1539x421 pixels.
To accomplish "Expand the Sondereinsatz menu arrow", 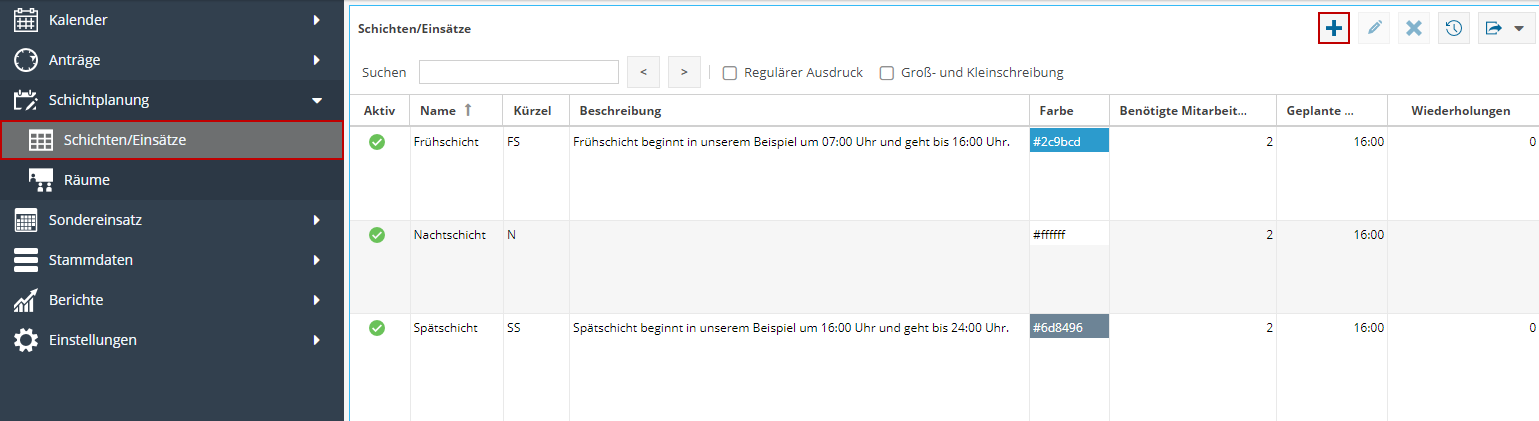I will point(316,220).
